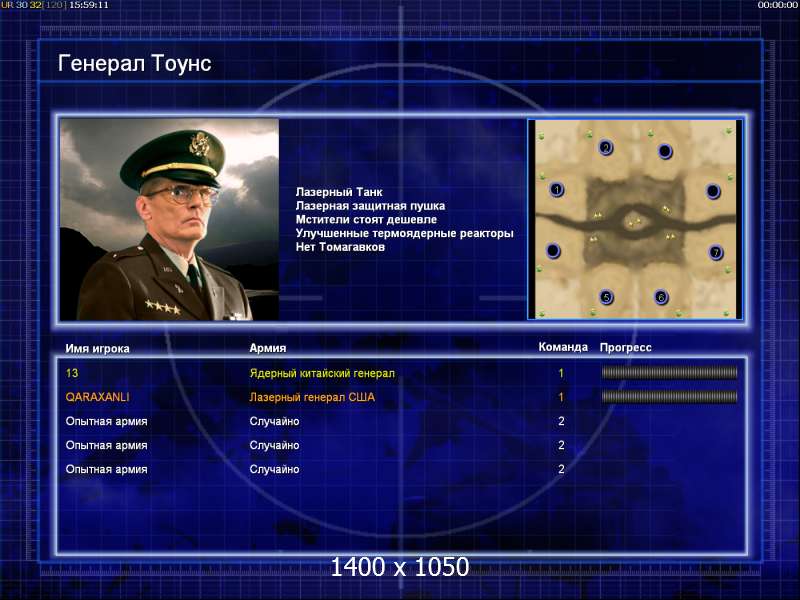The height and width of the screenshot is (600, 800).
Task: Click the unnumbered start marker beside position 2
Action: [x=665, y=151]
